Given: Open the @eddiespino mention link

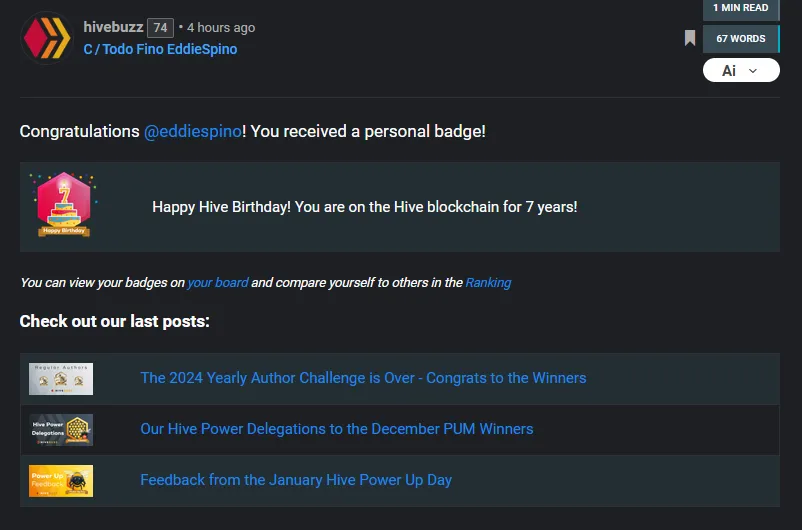Looking at the screenshot, I should pos(193,131).
